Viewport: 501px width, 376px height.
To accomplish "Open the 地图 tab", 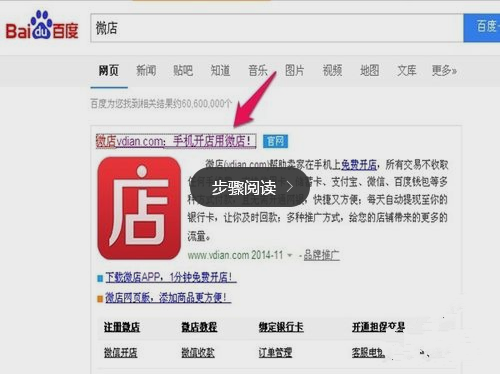I will tap(370, 71).
